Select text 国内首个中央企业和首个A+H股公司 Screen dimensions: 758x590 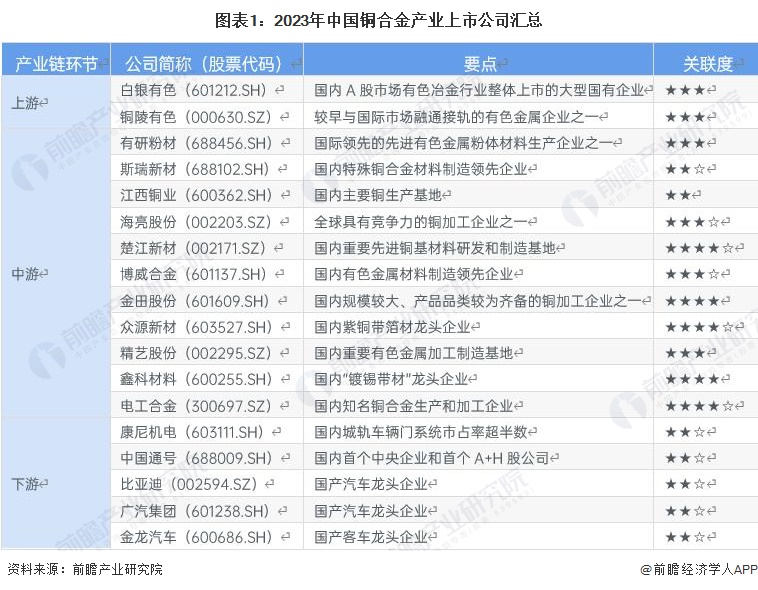pyautogui.click(x=432, y=458)
